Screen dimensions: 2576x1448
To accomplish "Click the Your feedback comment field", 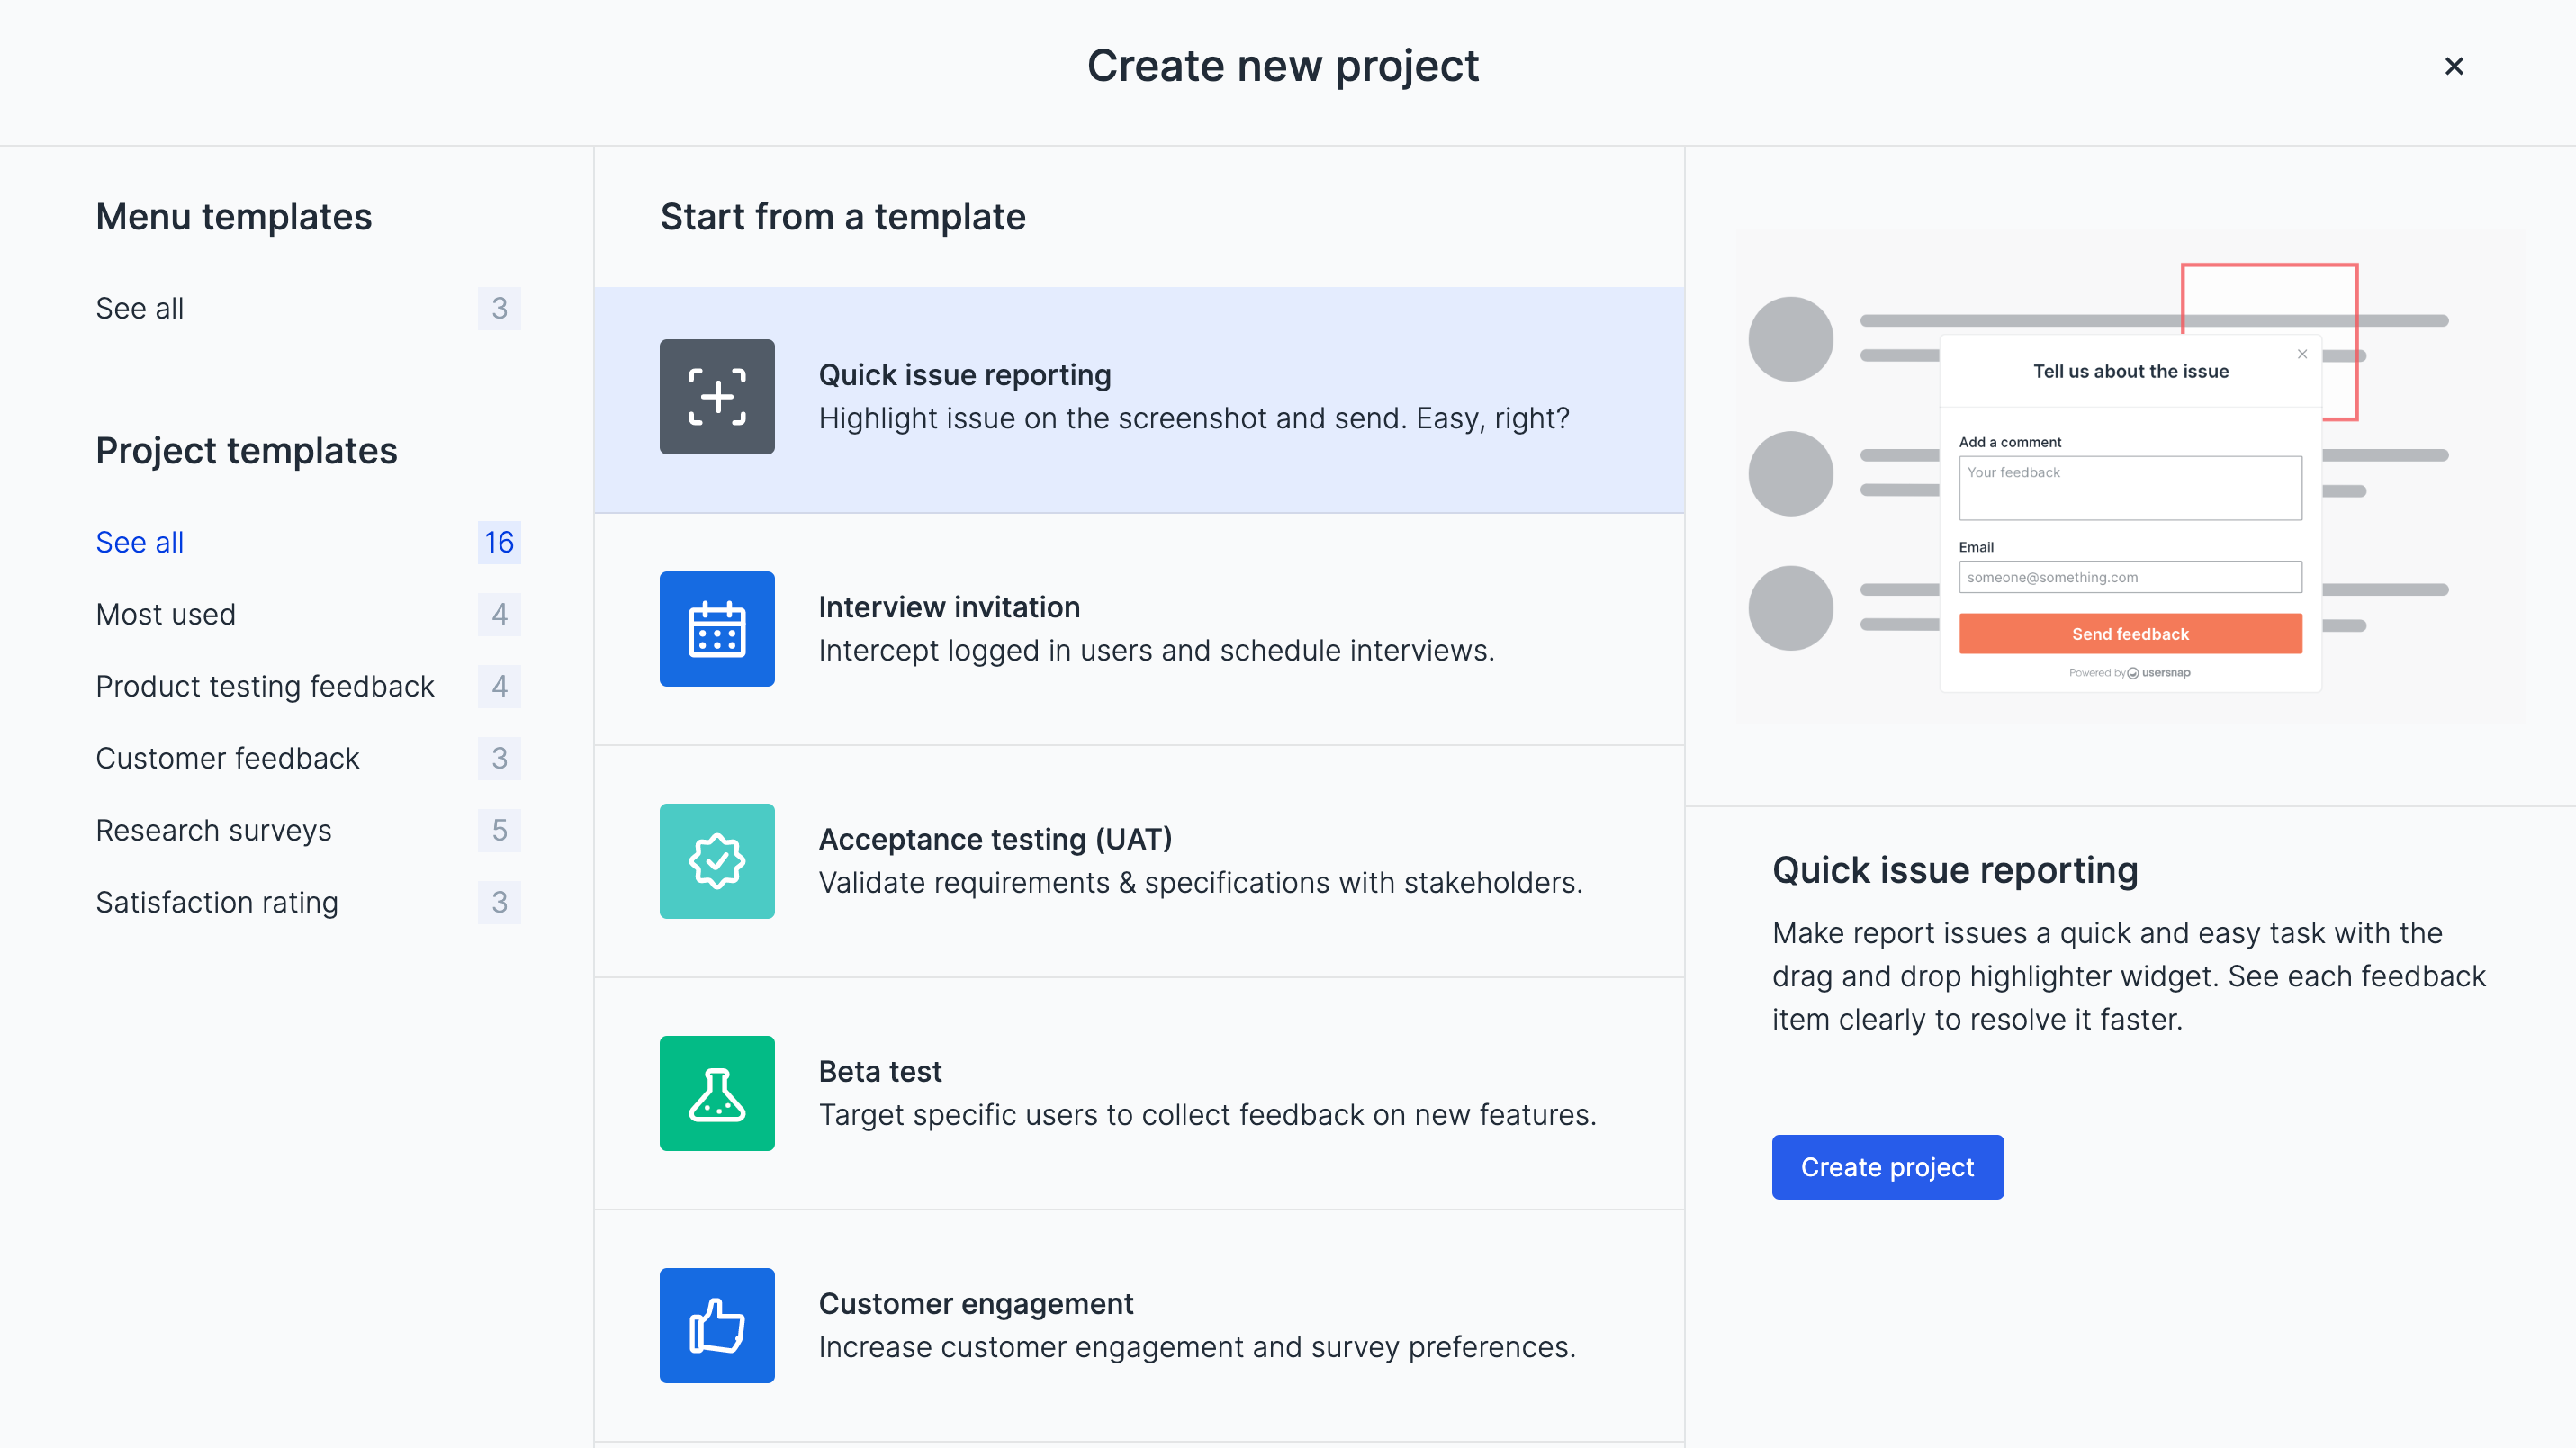I will pyautogui.click(x=2129, y=488).
